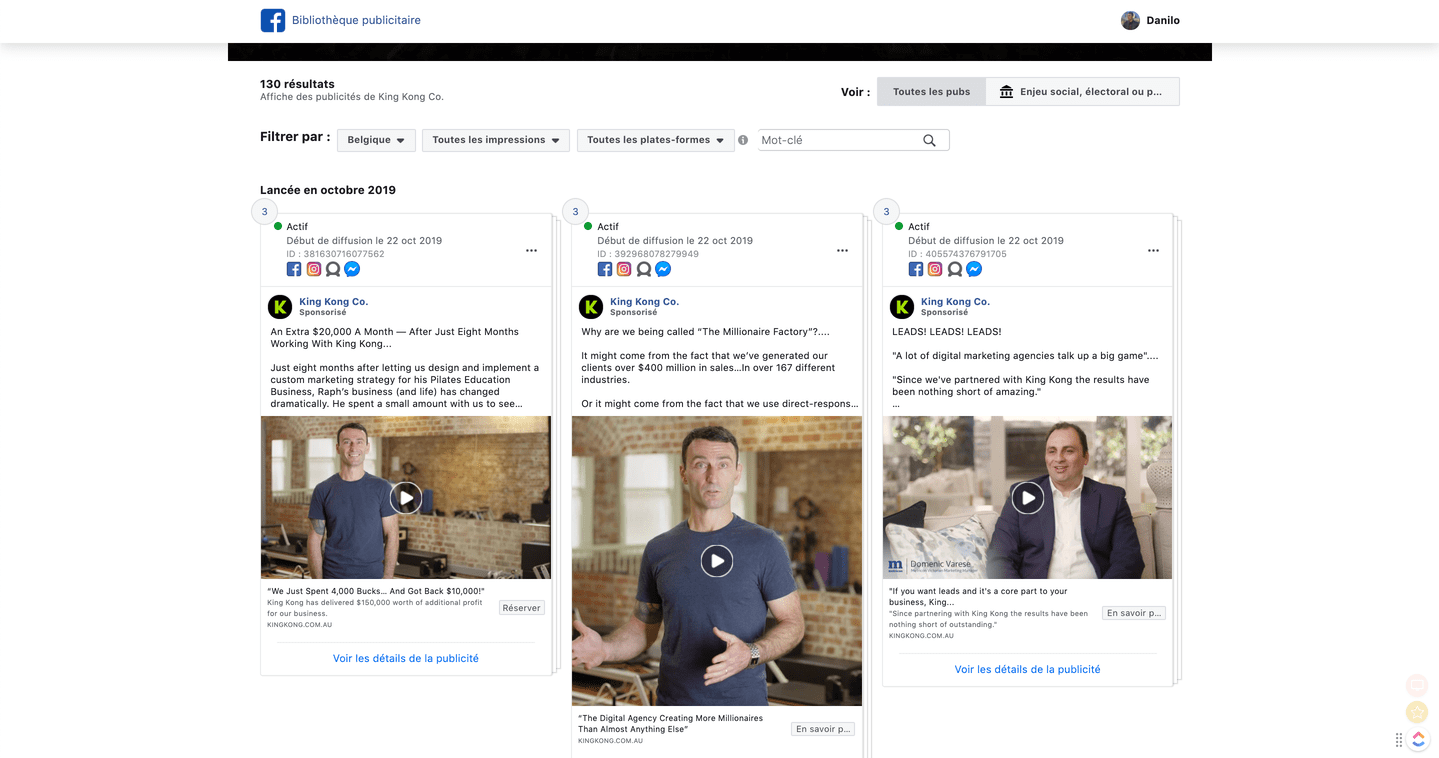Viewport: 1439px width, 758px height.
Task: Click headline "The Digital Agency Creating More Millionaires"
Action: pos(670,723)
